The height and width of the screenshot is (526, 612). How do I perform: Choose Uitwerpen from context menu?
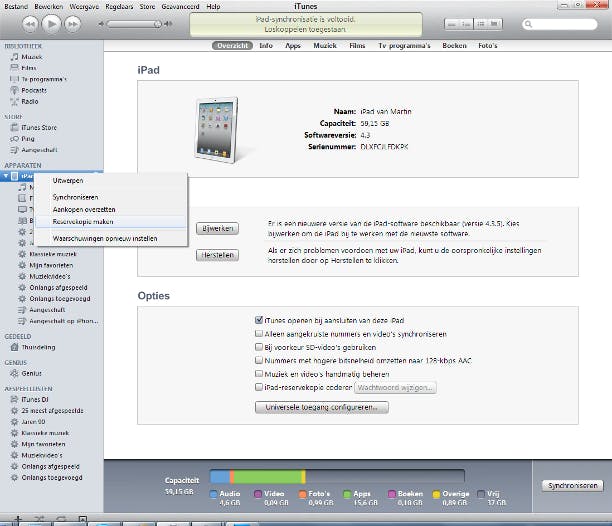click(x=111, y=181)
